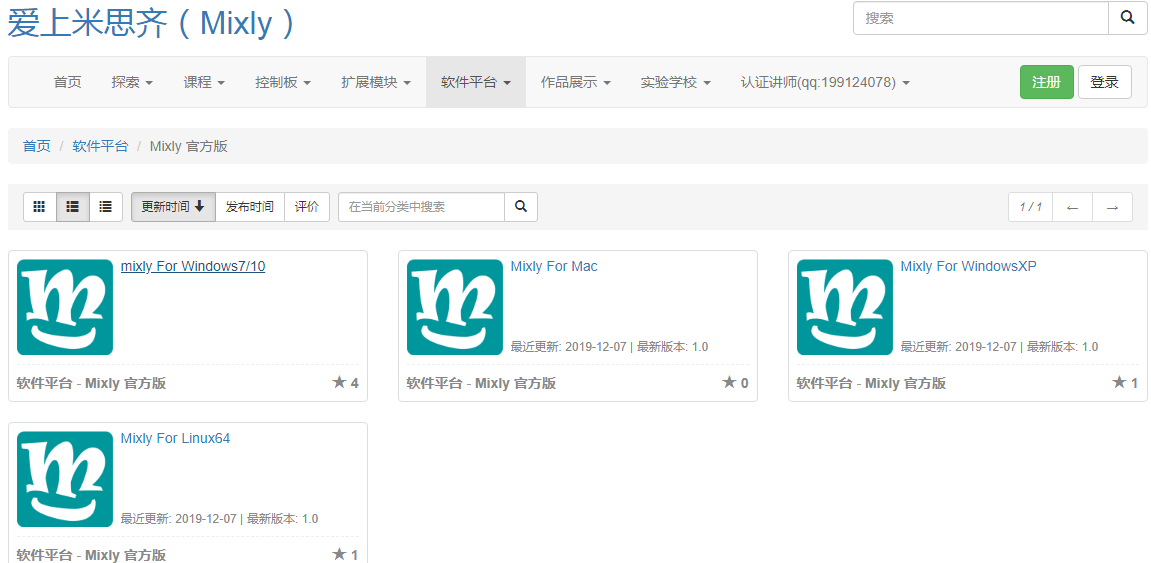Go to previous page arrow

(1072, 207)
